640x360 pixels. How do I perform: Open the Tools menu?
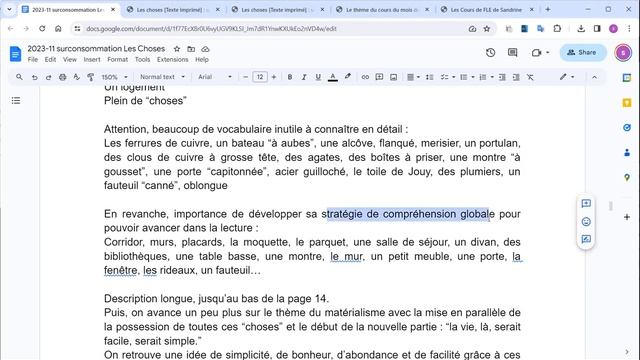point(142,60)
